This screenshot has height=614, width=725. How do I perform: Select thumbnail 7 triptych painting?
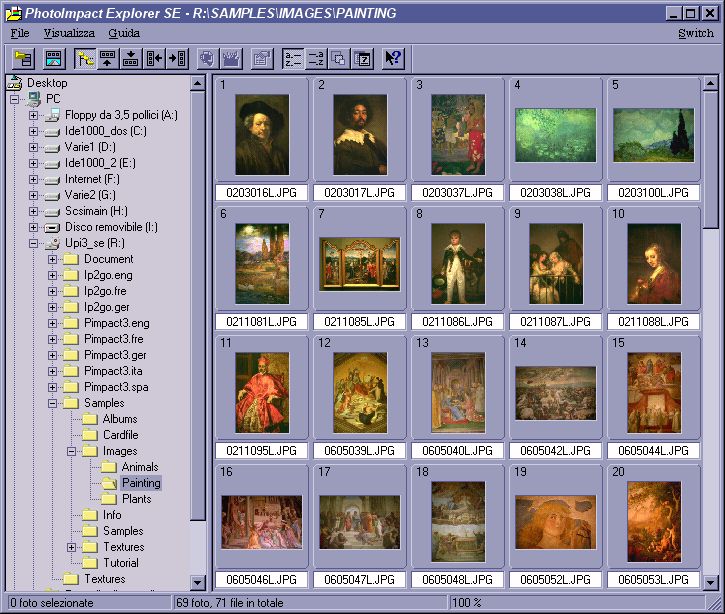pyautogui.click(x=359, y=264)
